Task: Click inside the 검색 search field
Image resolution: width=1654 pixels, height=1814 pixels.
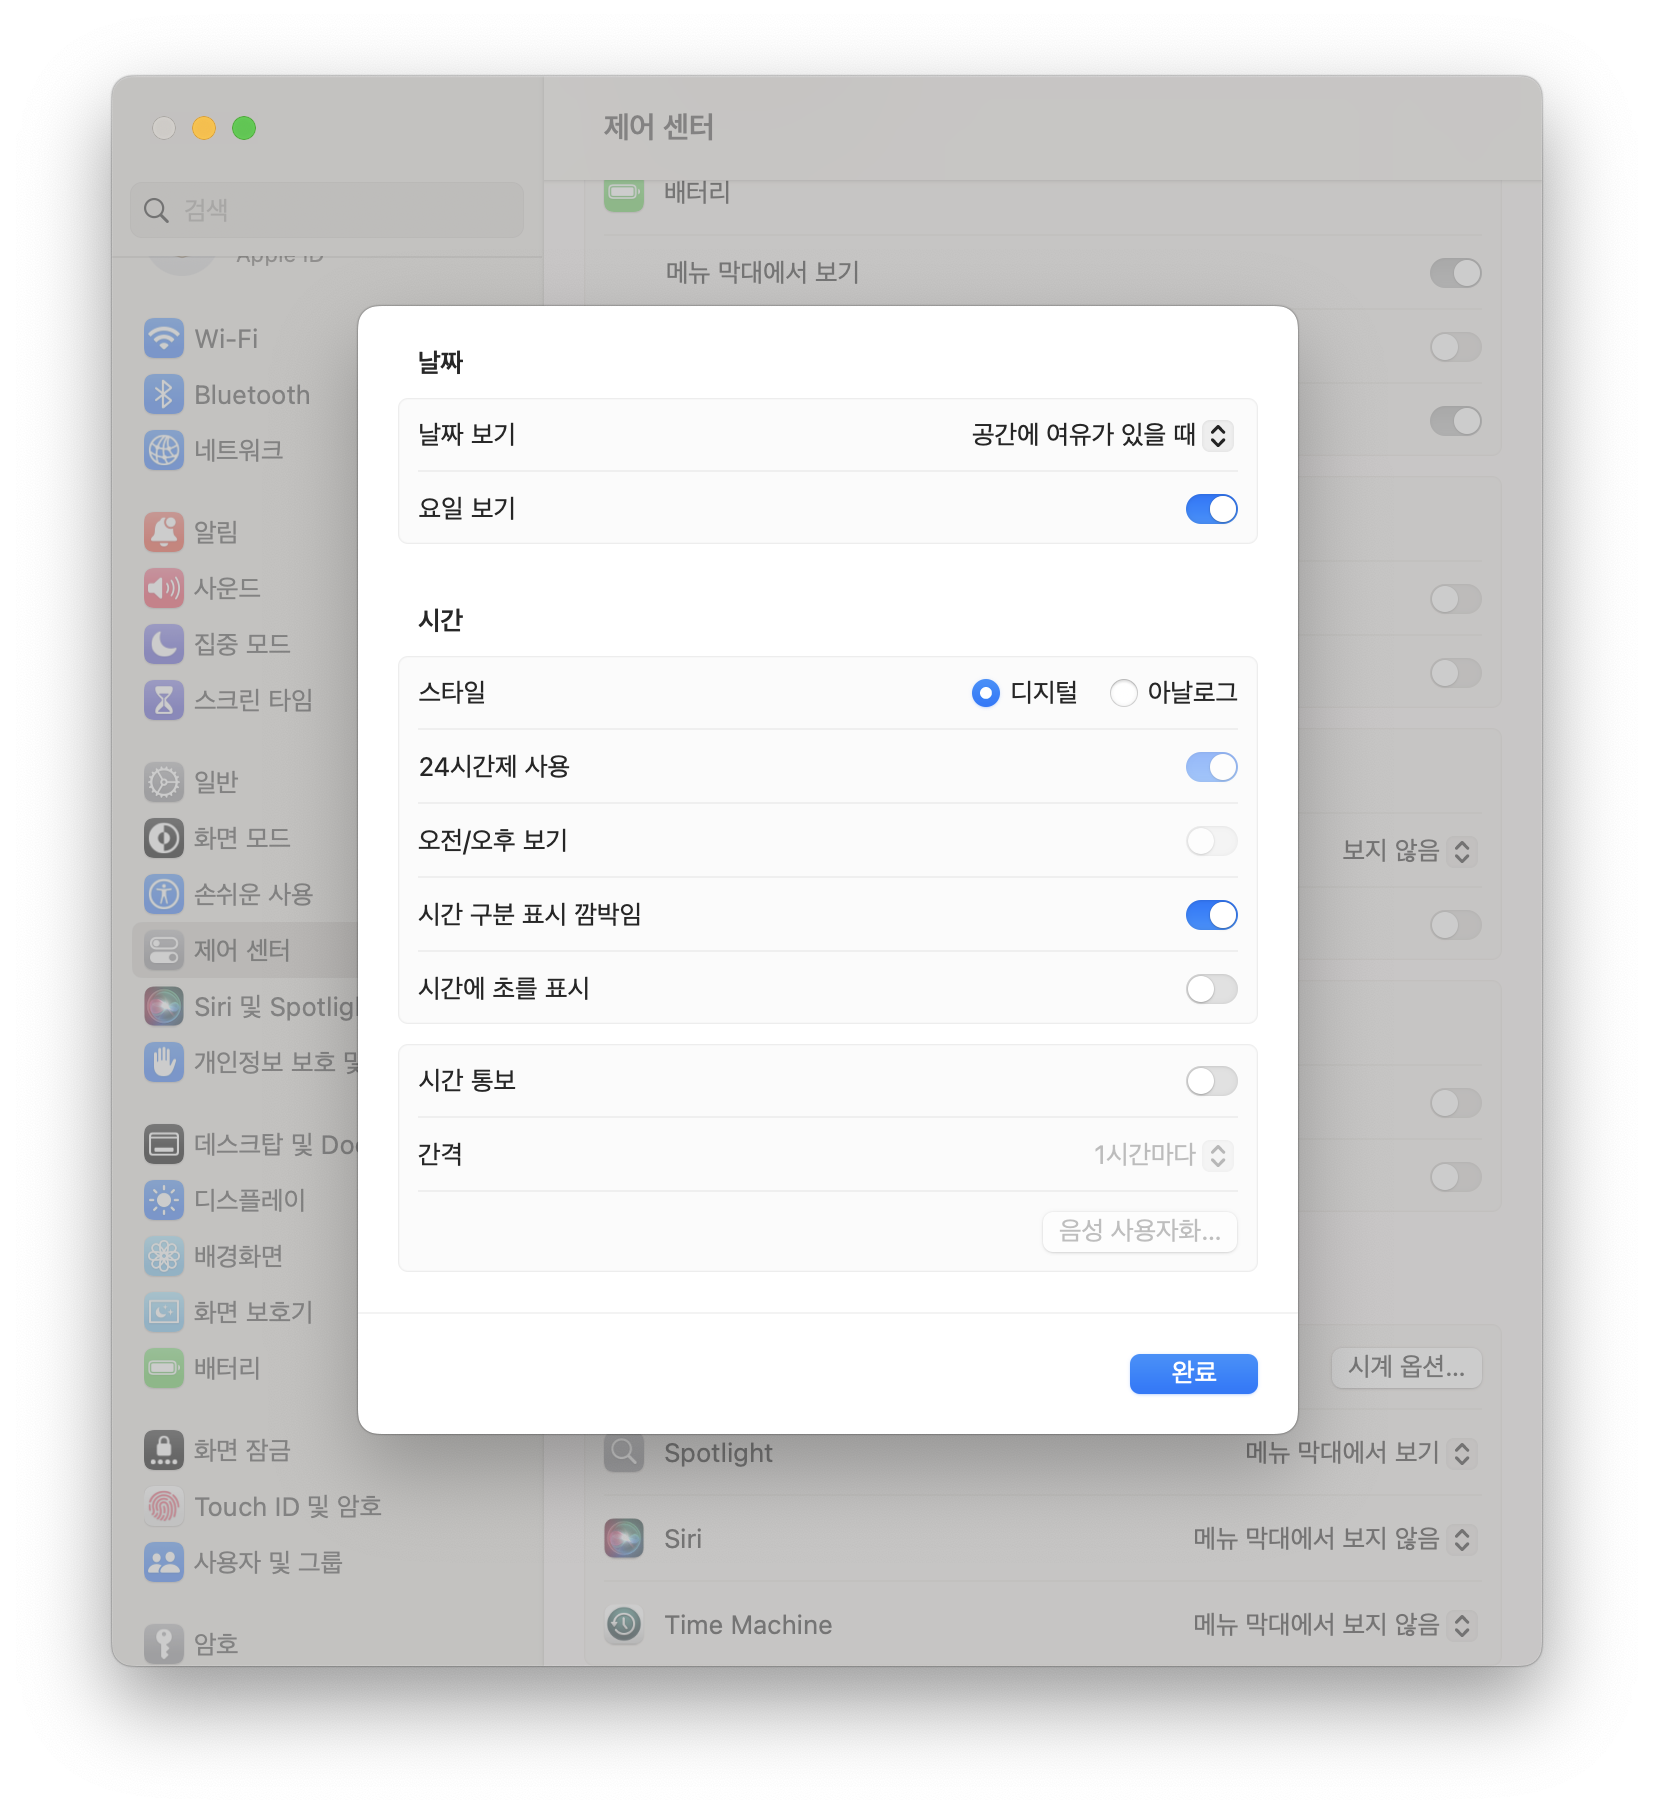Action: pos(326,210)
